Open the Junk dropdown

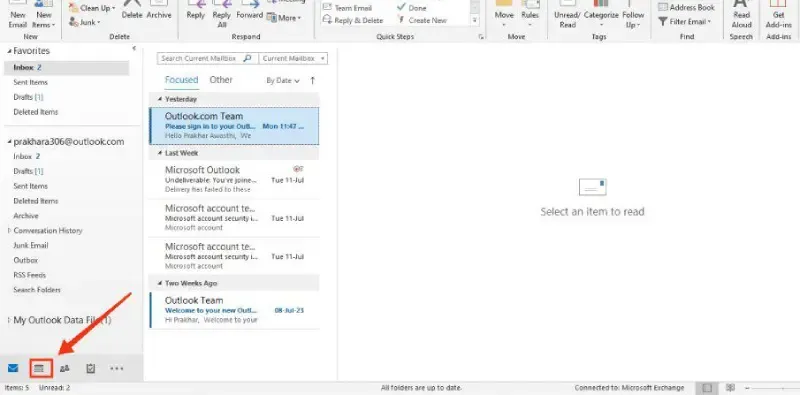pyautogui.click(x=85, y=22)
